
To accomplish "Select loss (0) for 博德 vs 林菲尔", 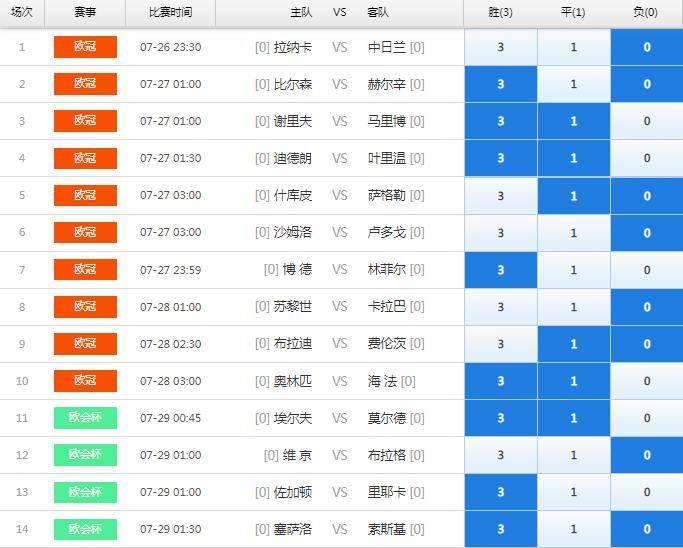I will tap(647, 270).
